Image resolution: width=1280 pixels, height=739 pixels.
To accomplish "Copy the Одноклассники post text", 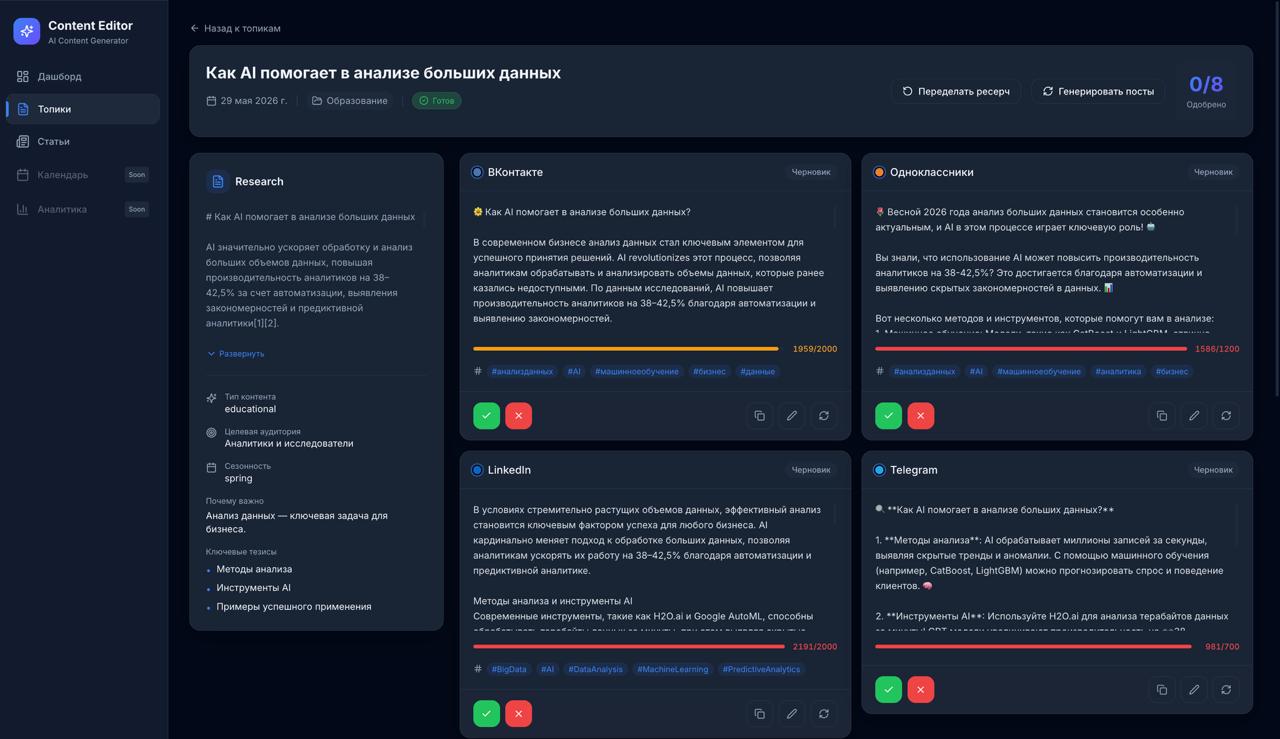I will (x=1161, y=415).
